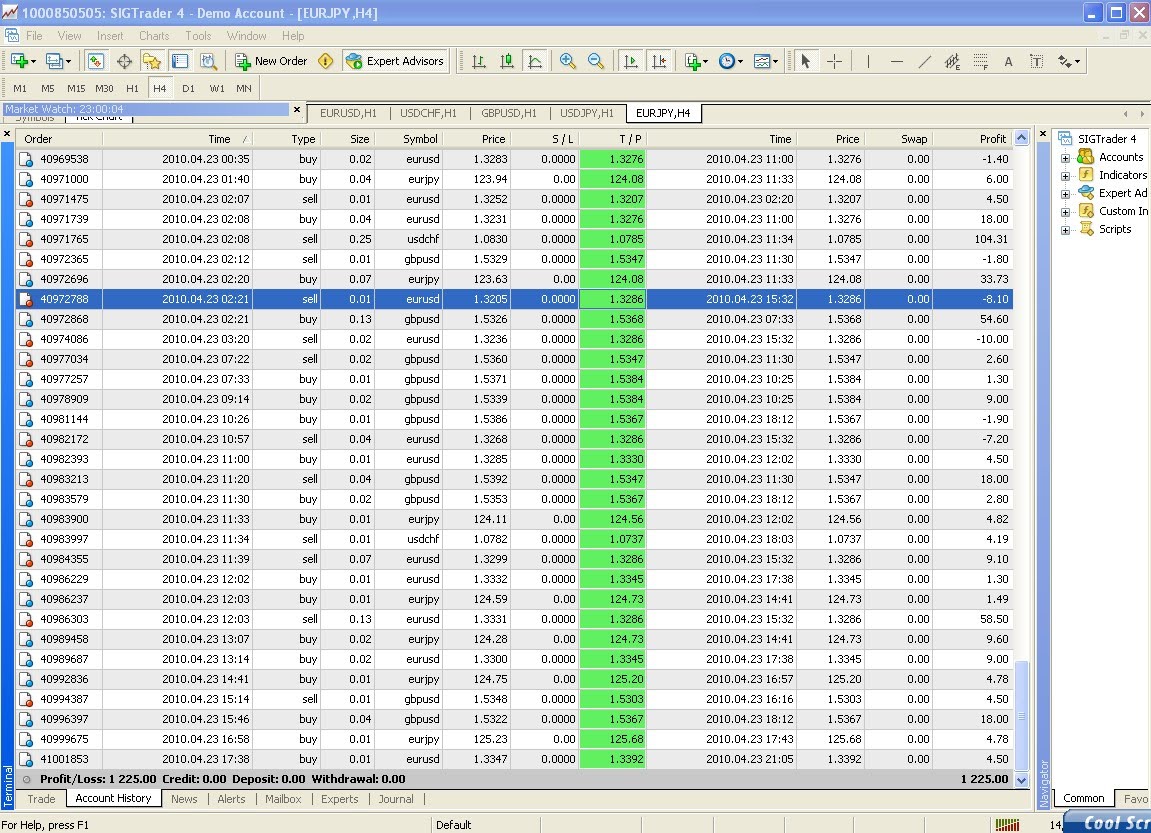
Task: Open the Experts terminal tab
Action: tap(340, 799)
